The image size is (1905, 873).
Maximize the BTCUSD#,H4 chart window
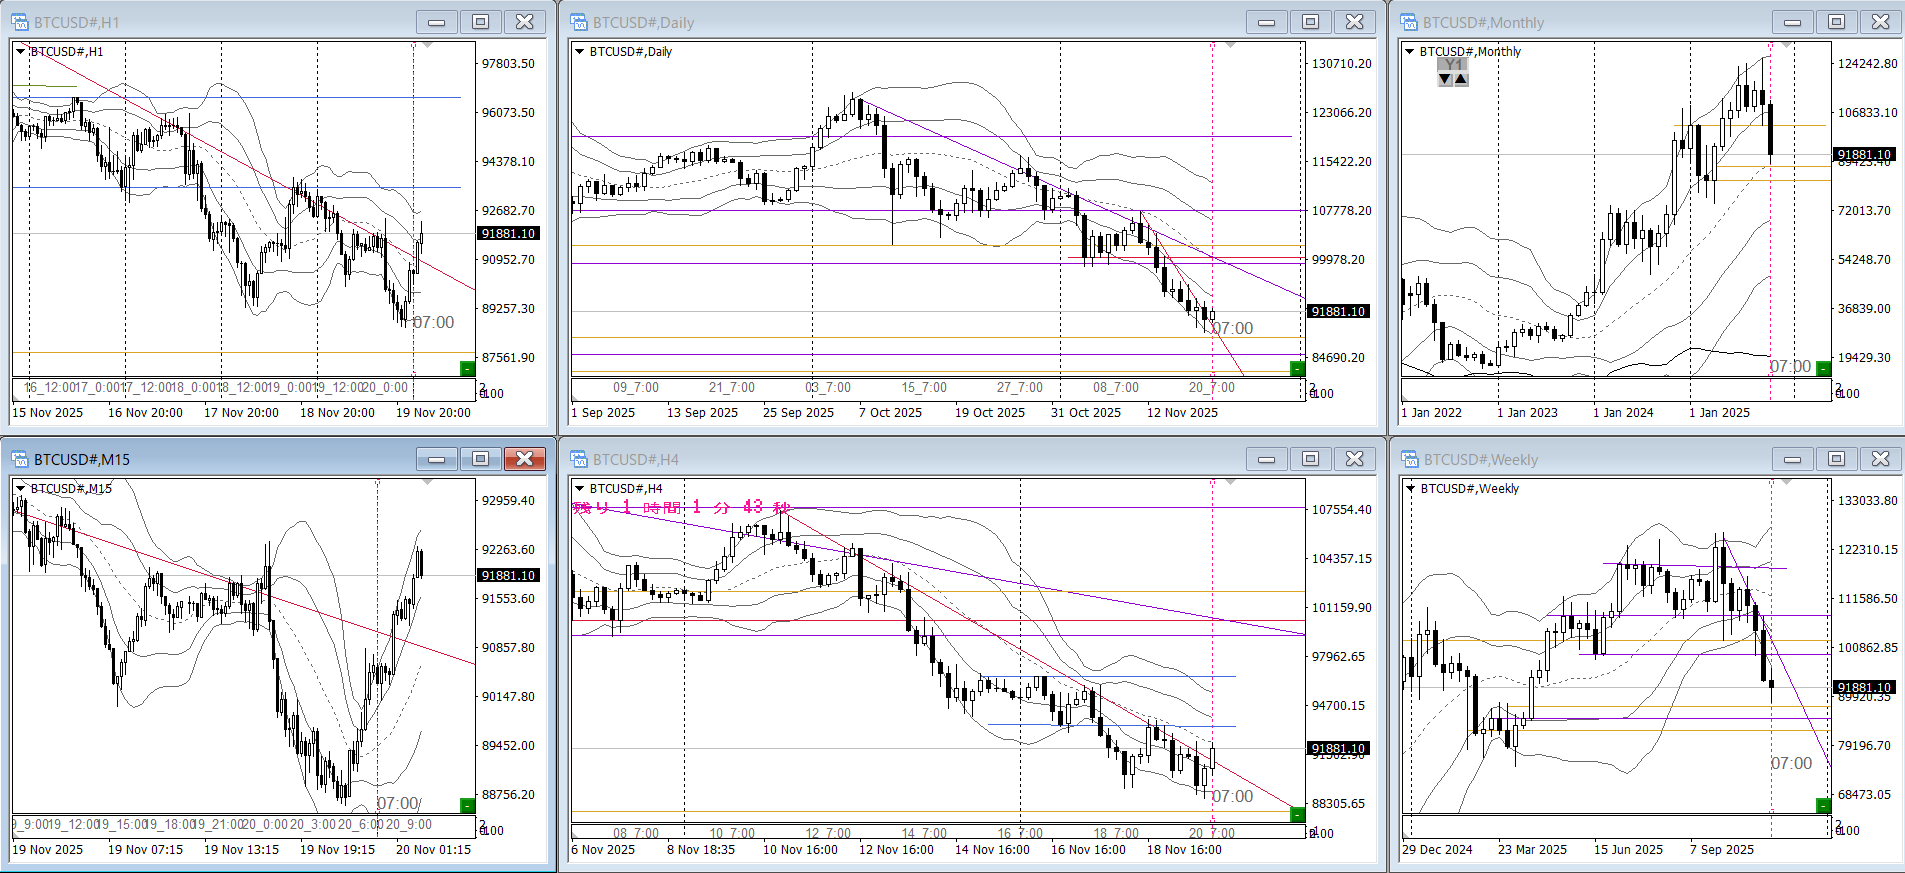[x=1310, y=459]
